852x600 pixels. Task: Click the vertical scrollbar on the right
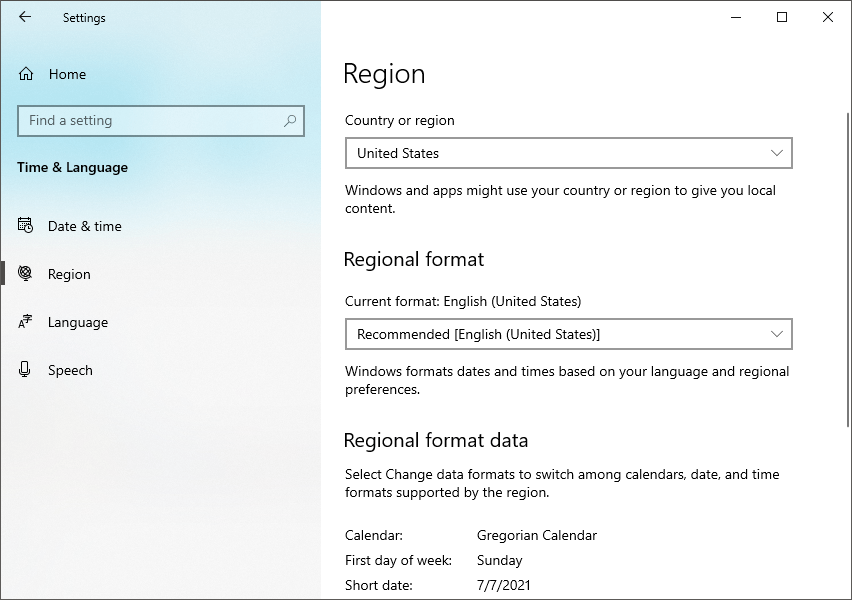click(847, 270)
